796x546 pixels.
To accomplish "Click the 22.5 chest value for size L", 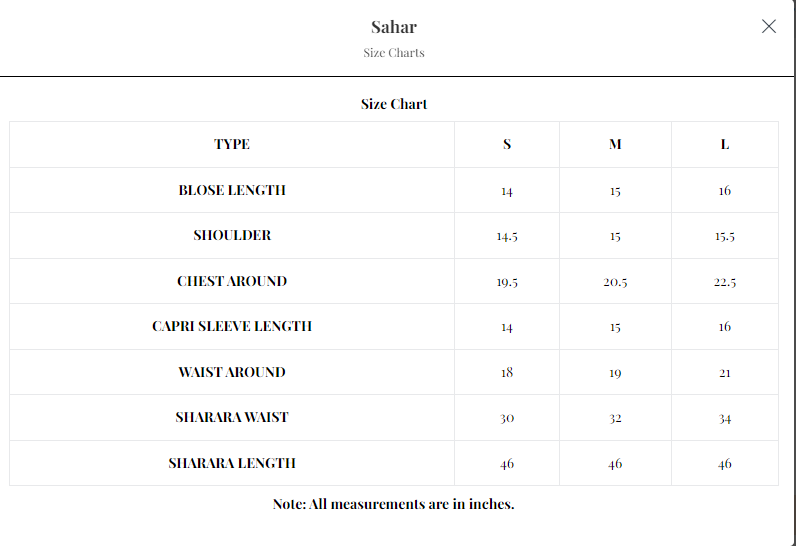I will pos(725,282).
